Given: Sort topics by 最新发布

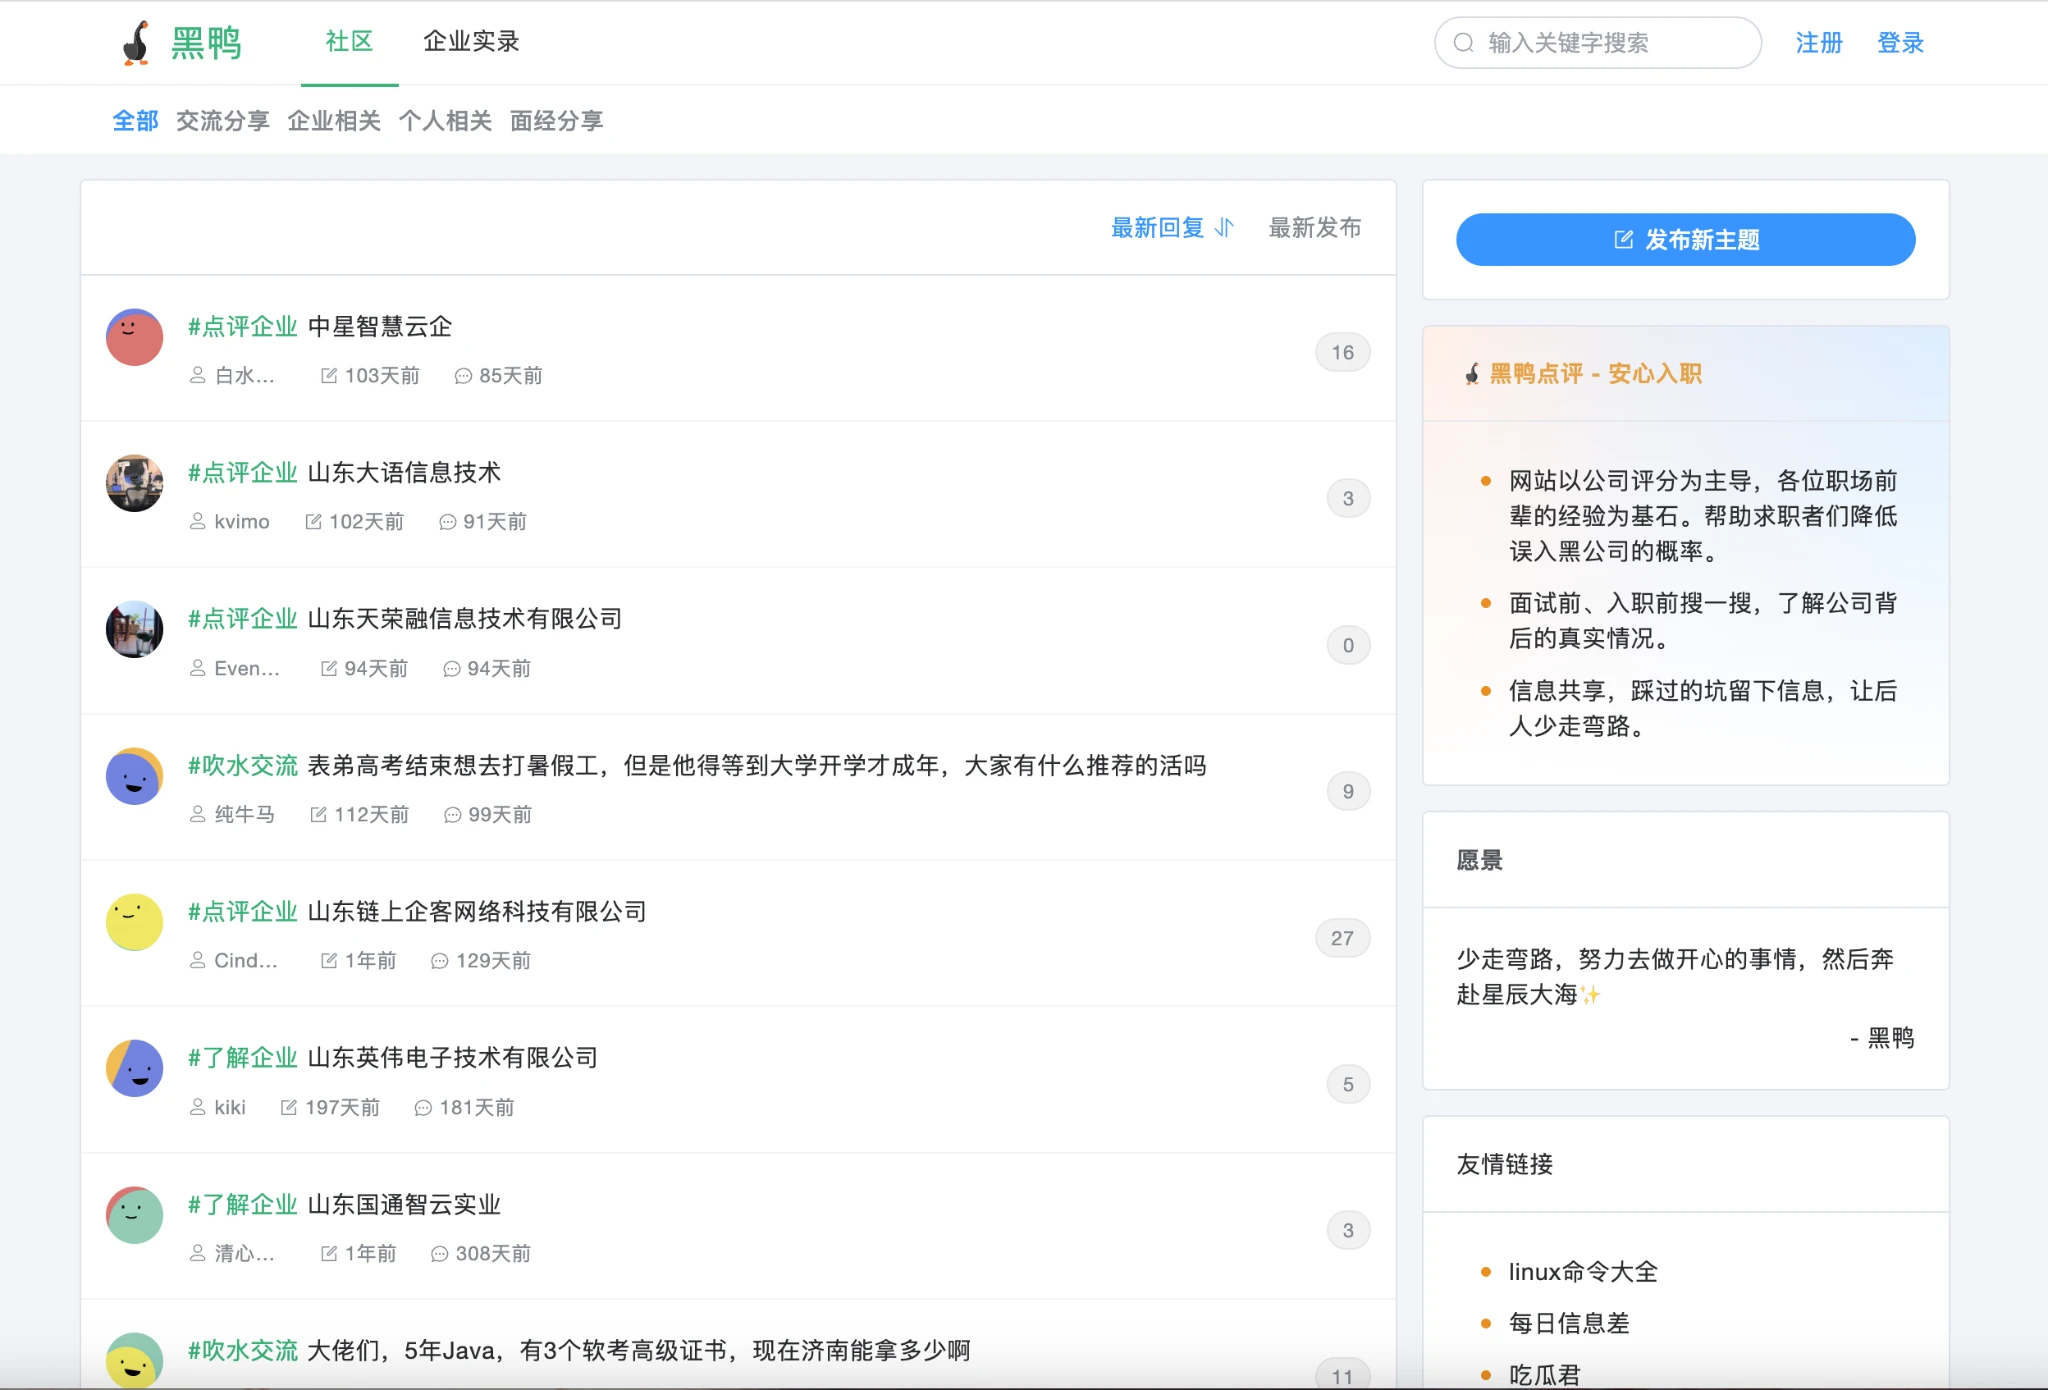Looking at the screenshot, I should (1314, 228).
